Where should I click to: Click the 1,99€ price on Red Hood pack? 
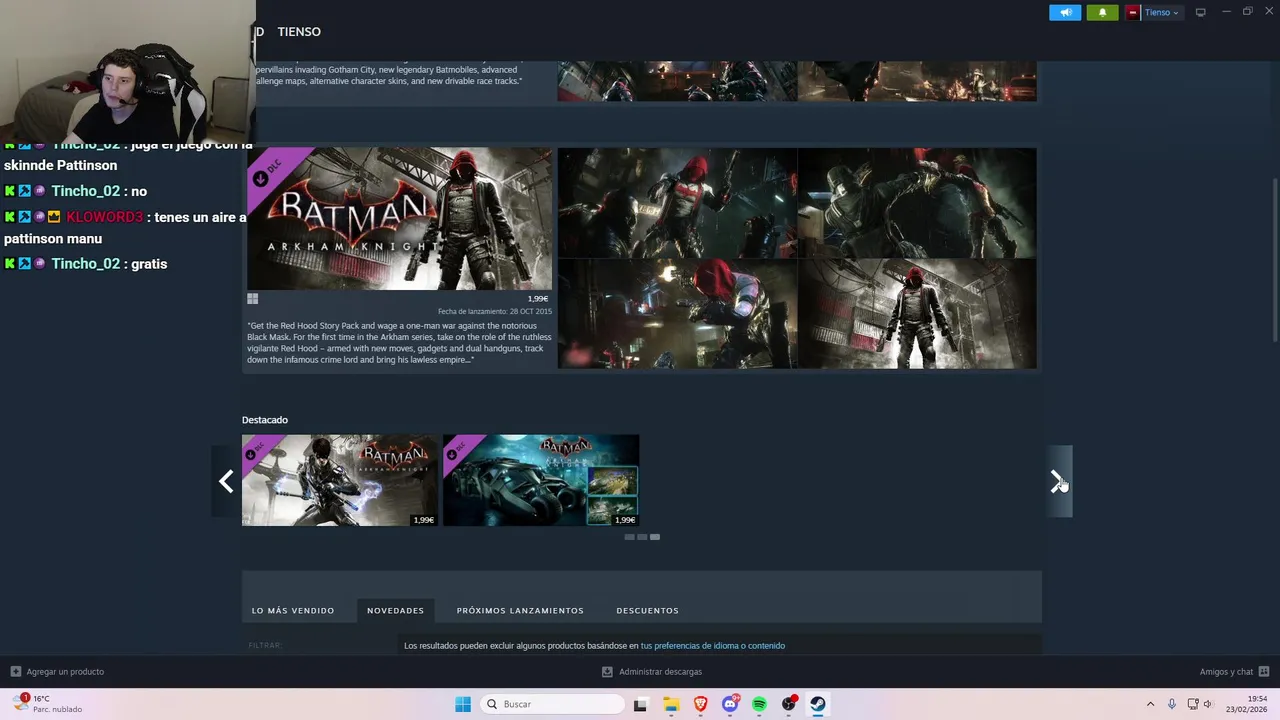click(x=538, y=299)
